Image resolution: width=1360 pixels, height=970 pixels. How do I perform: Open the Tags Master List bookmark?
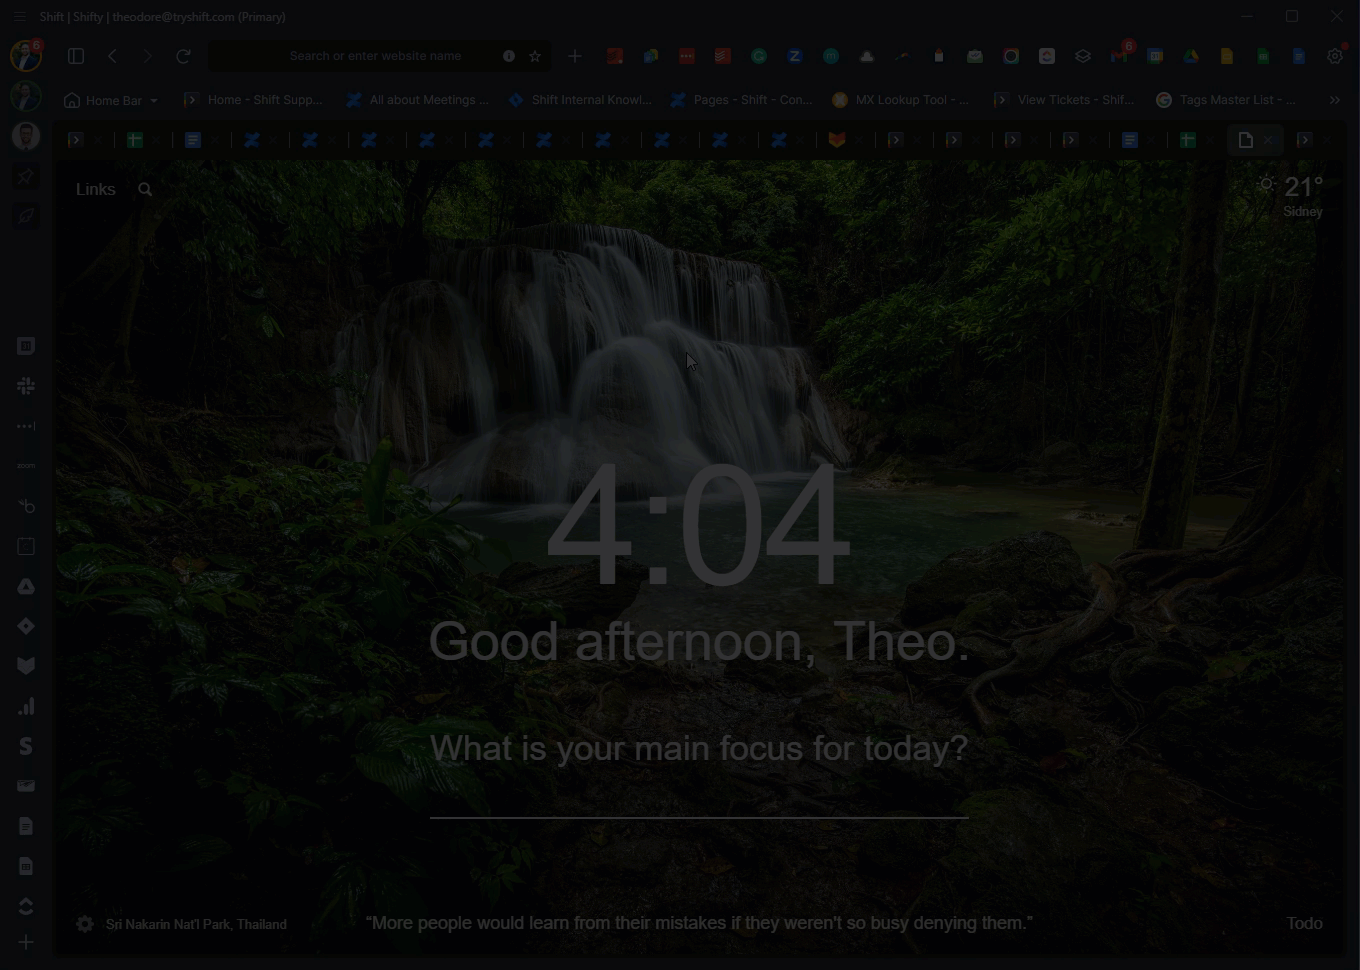1226,100
